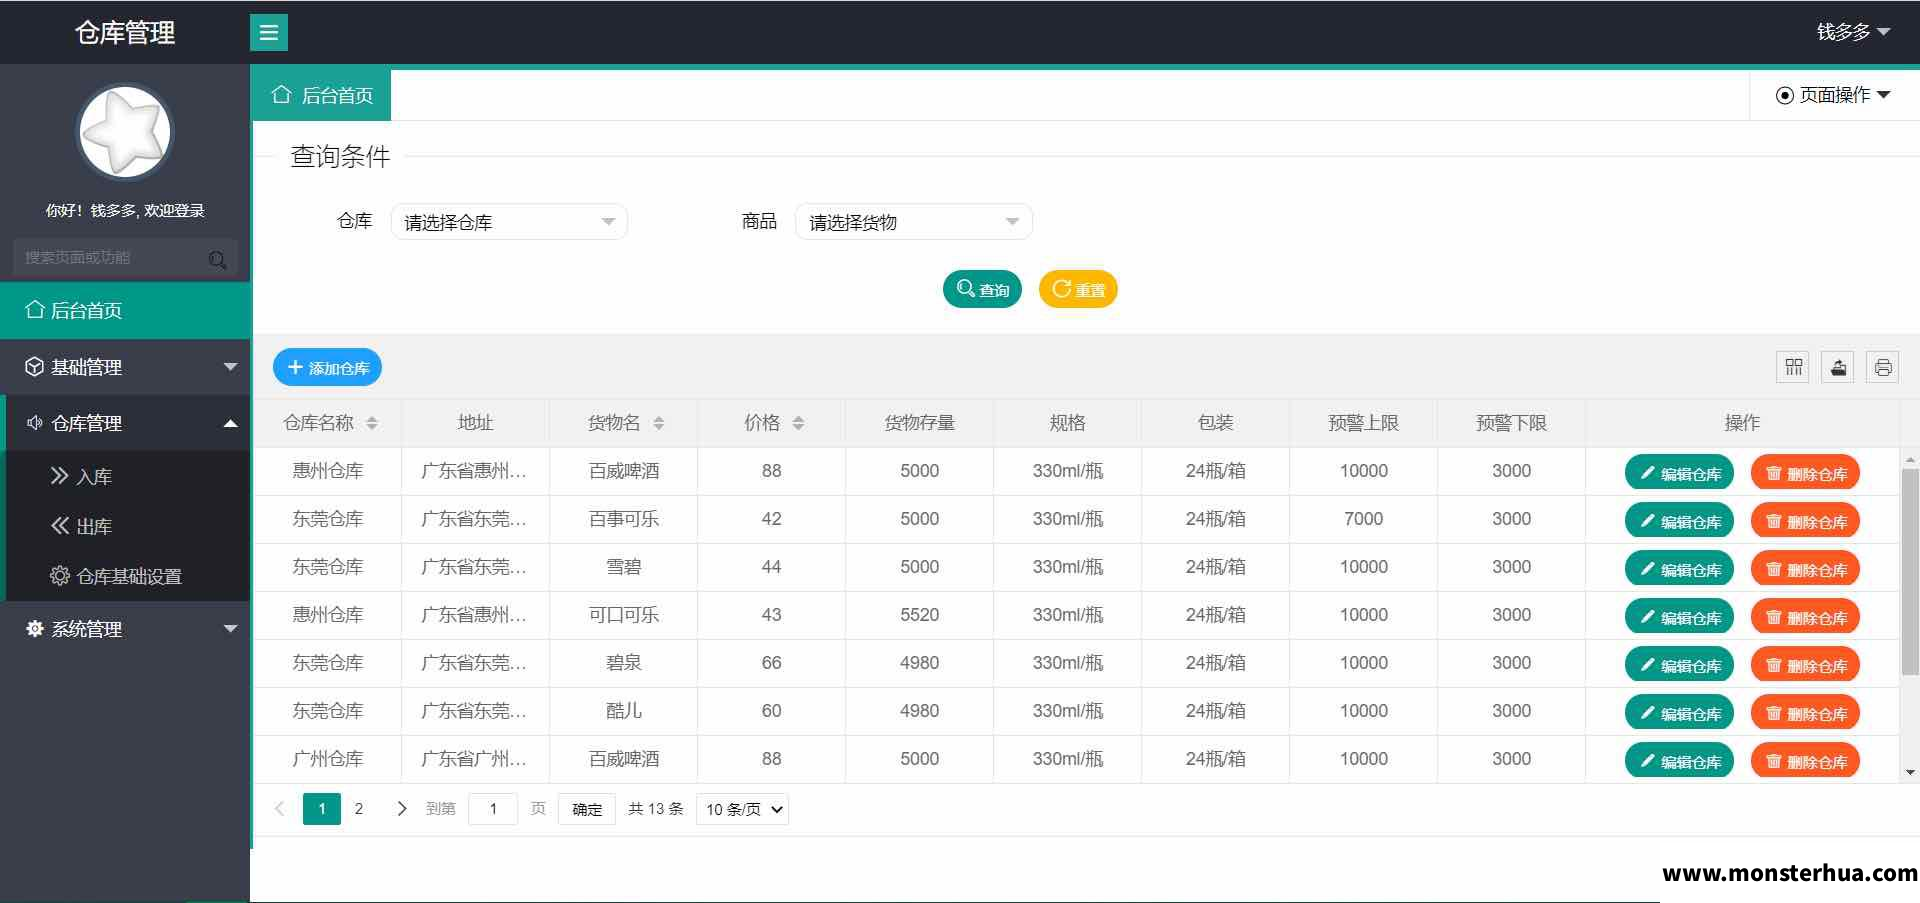Edit the 可口可乐 warehouse row
The image size is (1920, 903).
click(x=1679, y=617)
